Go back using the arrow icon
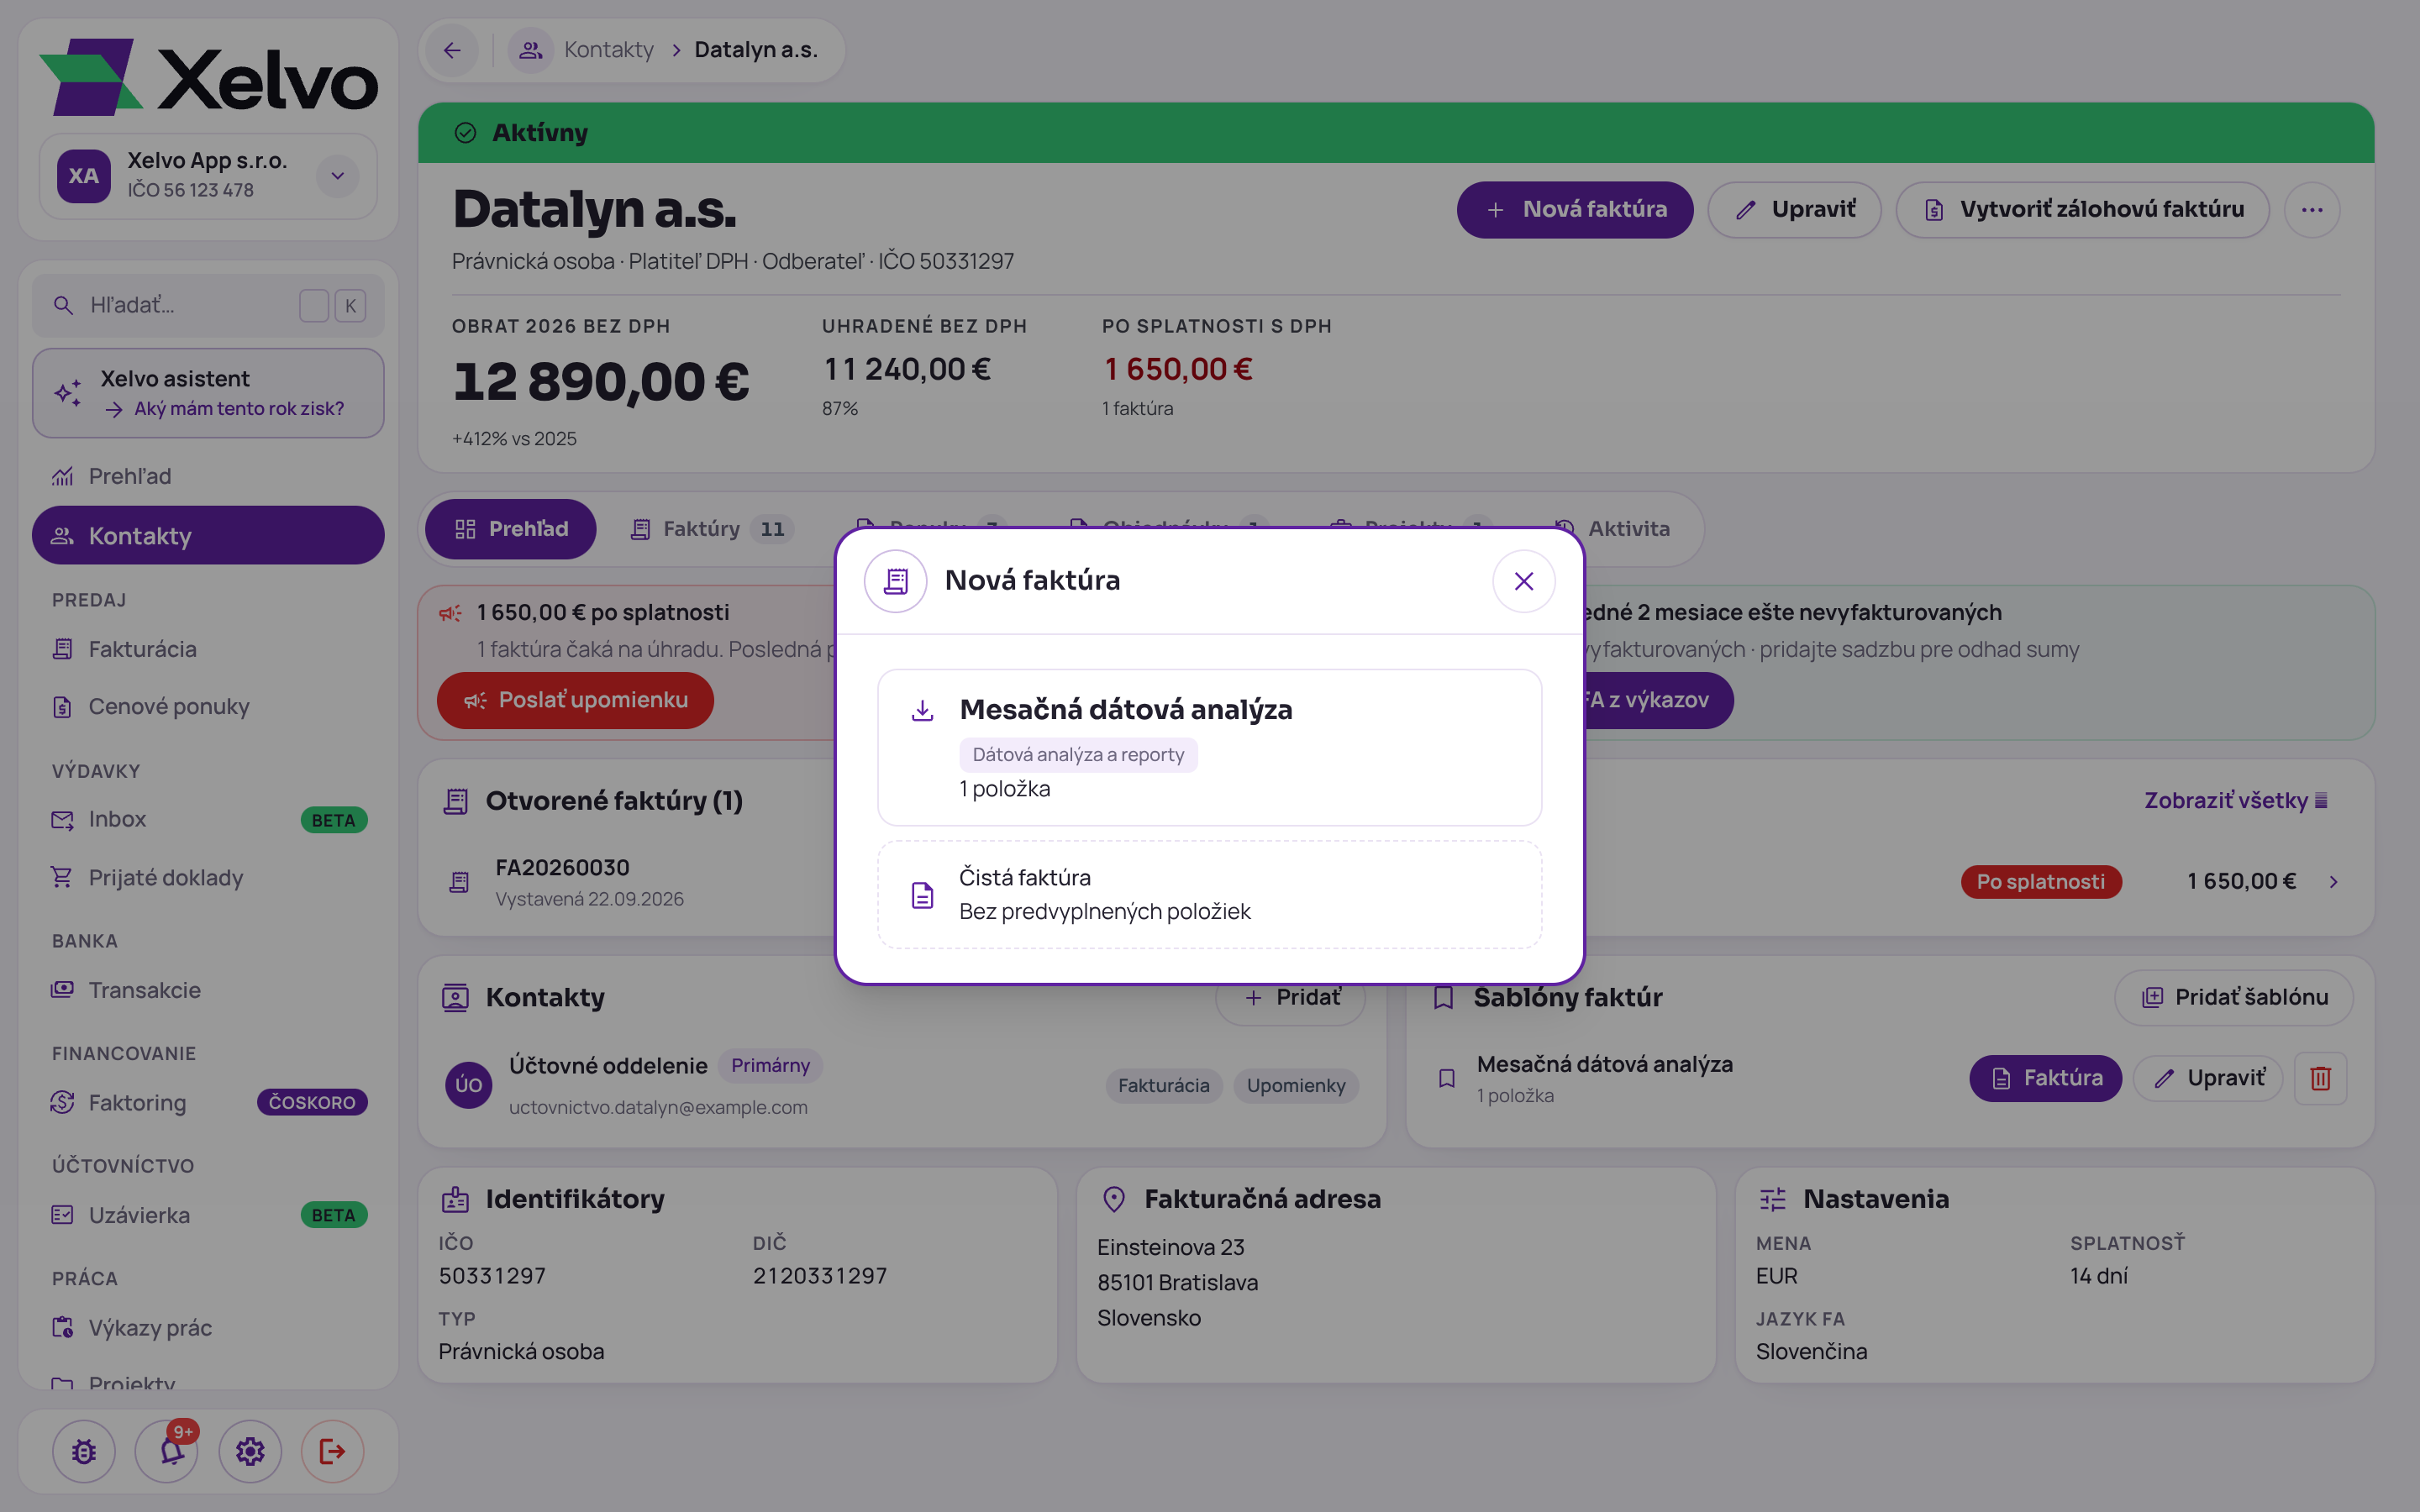Viewport: 2420px width, 1512px height. tap(452, 50)
